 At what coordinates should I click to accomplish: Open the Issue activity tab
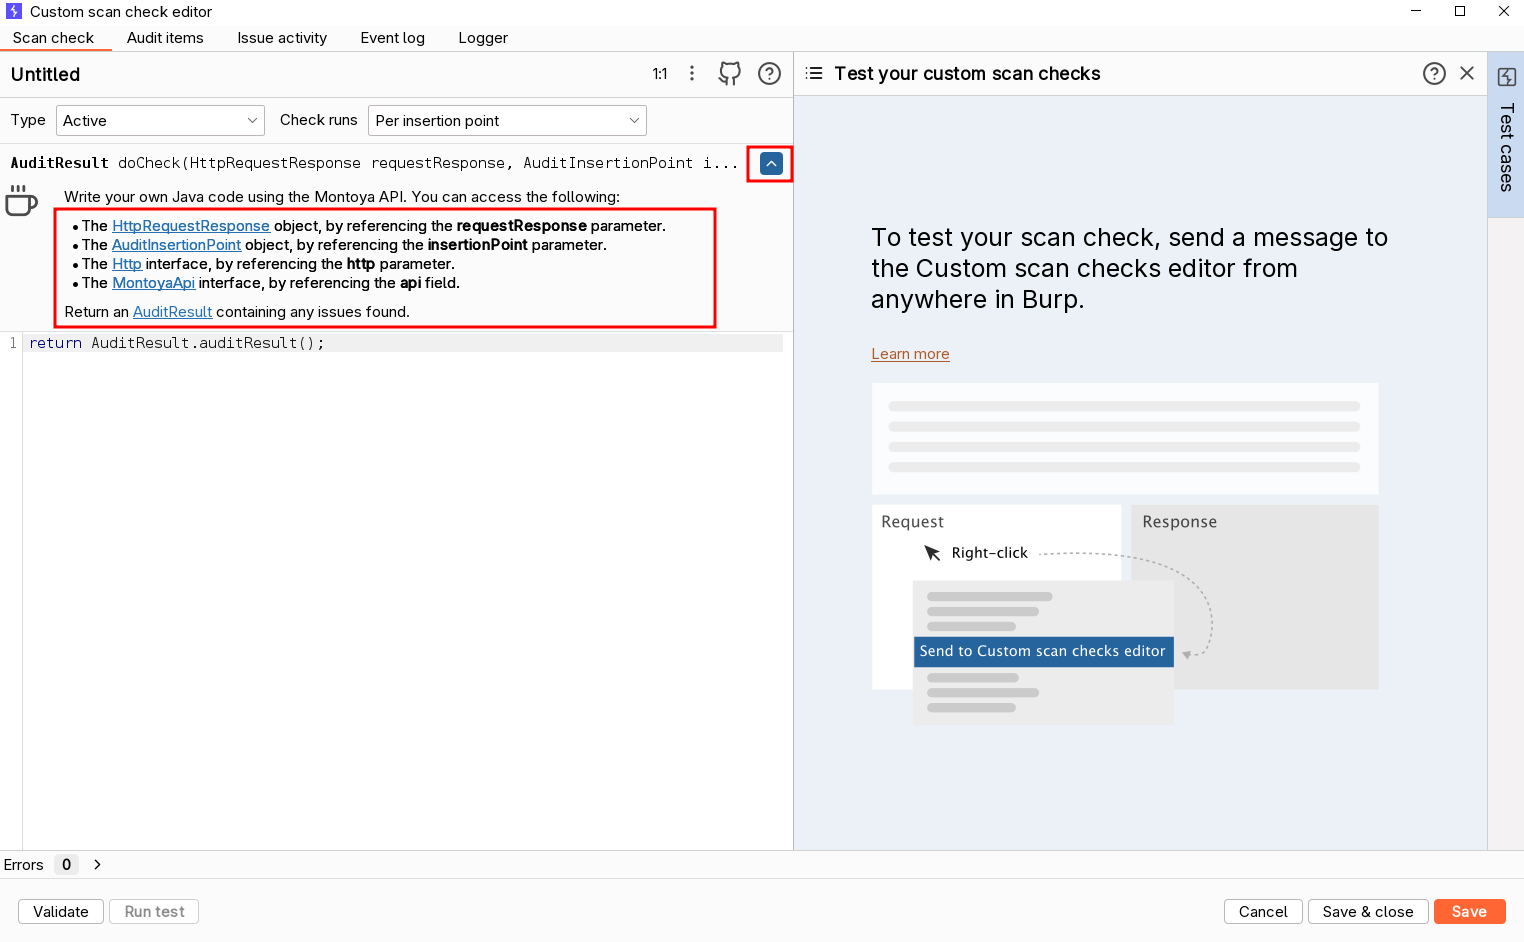pos(282,38)
